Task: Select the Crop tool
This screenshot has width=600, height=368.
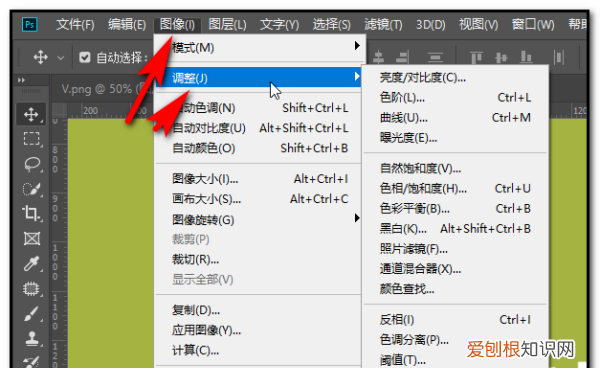Action: (x=31, y=213)
